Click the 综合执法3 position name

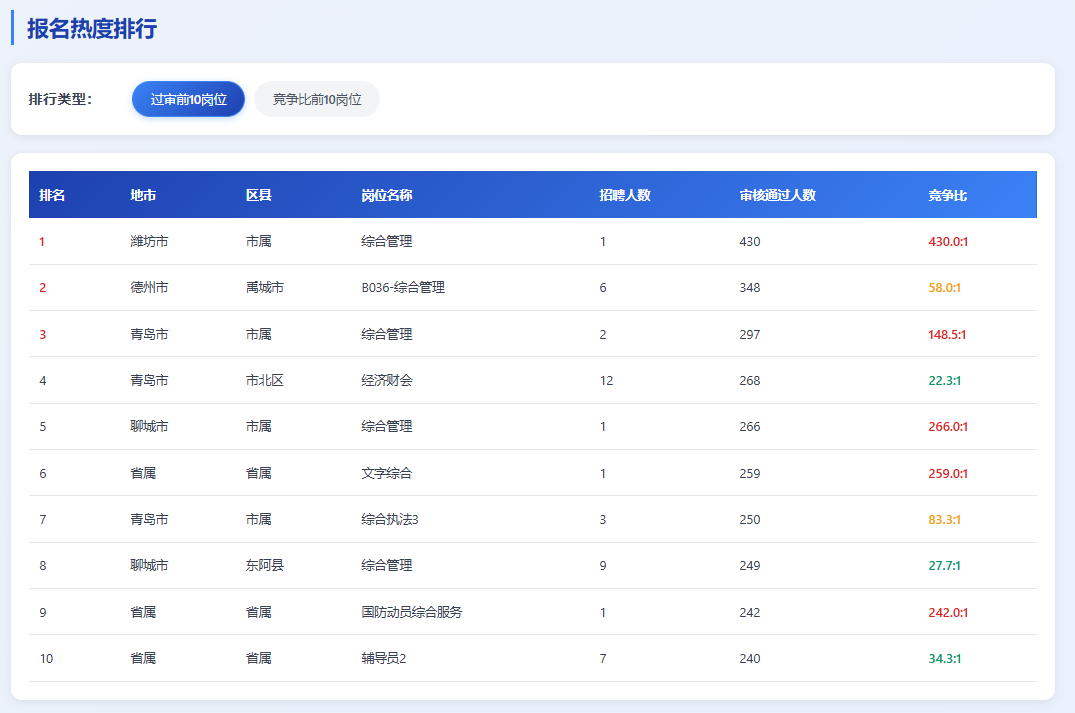tap(390, 520)
